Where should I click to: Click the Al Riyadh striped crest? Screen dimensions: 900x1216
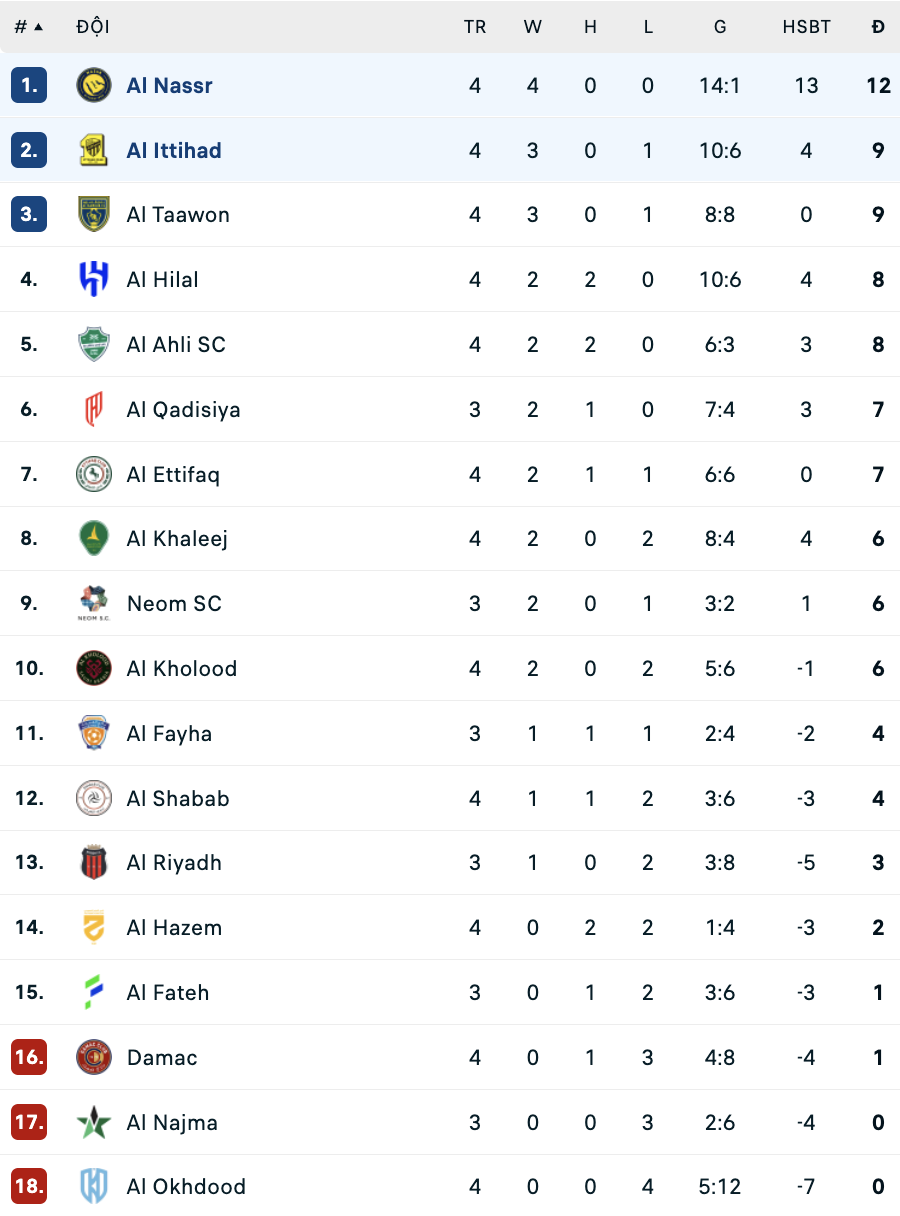click(x=94, y=862)
